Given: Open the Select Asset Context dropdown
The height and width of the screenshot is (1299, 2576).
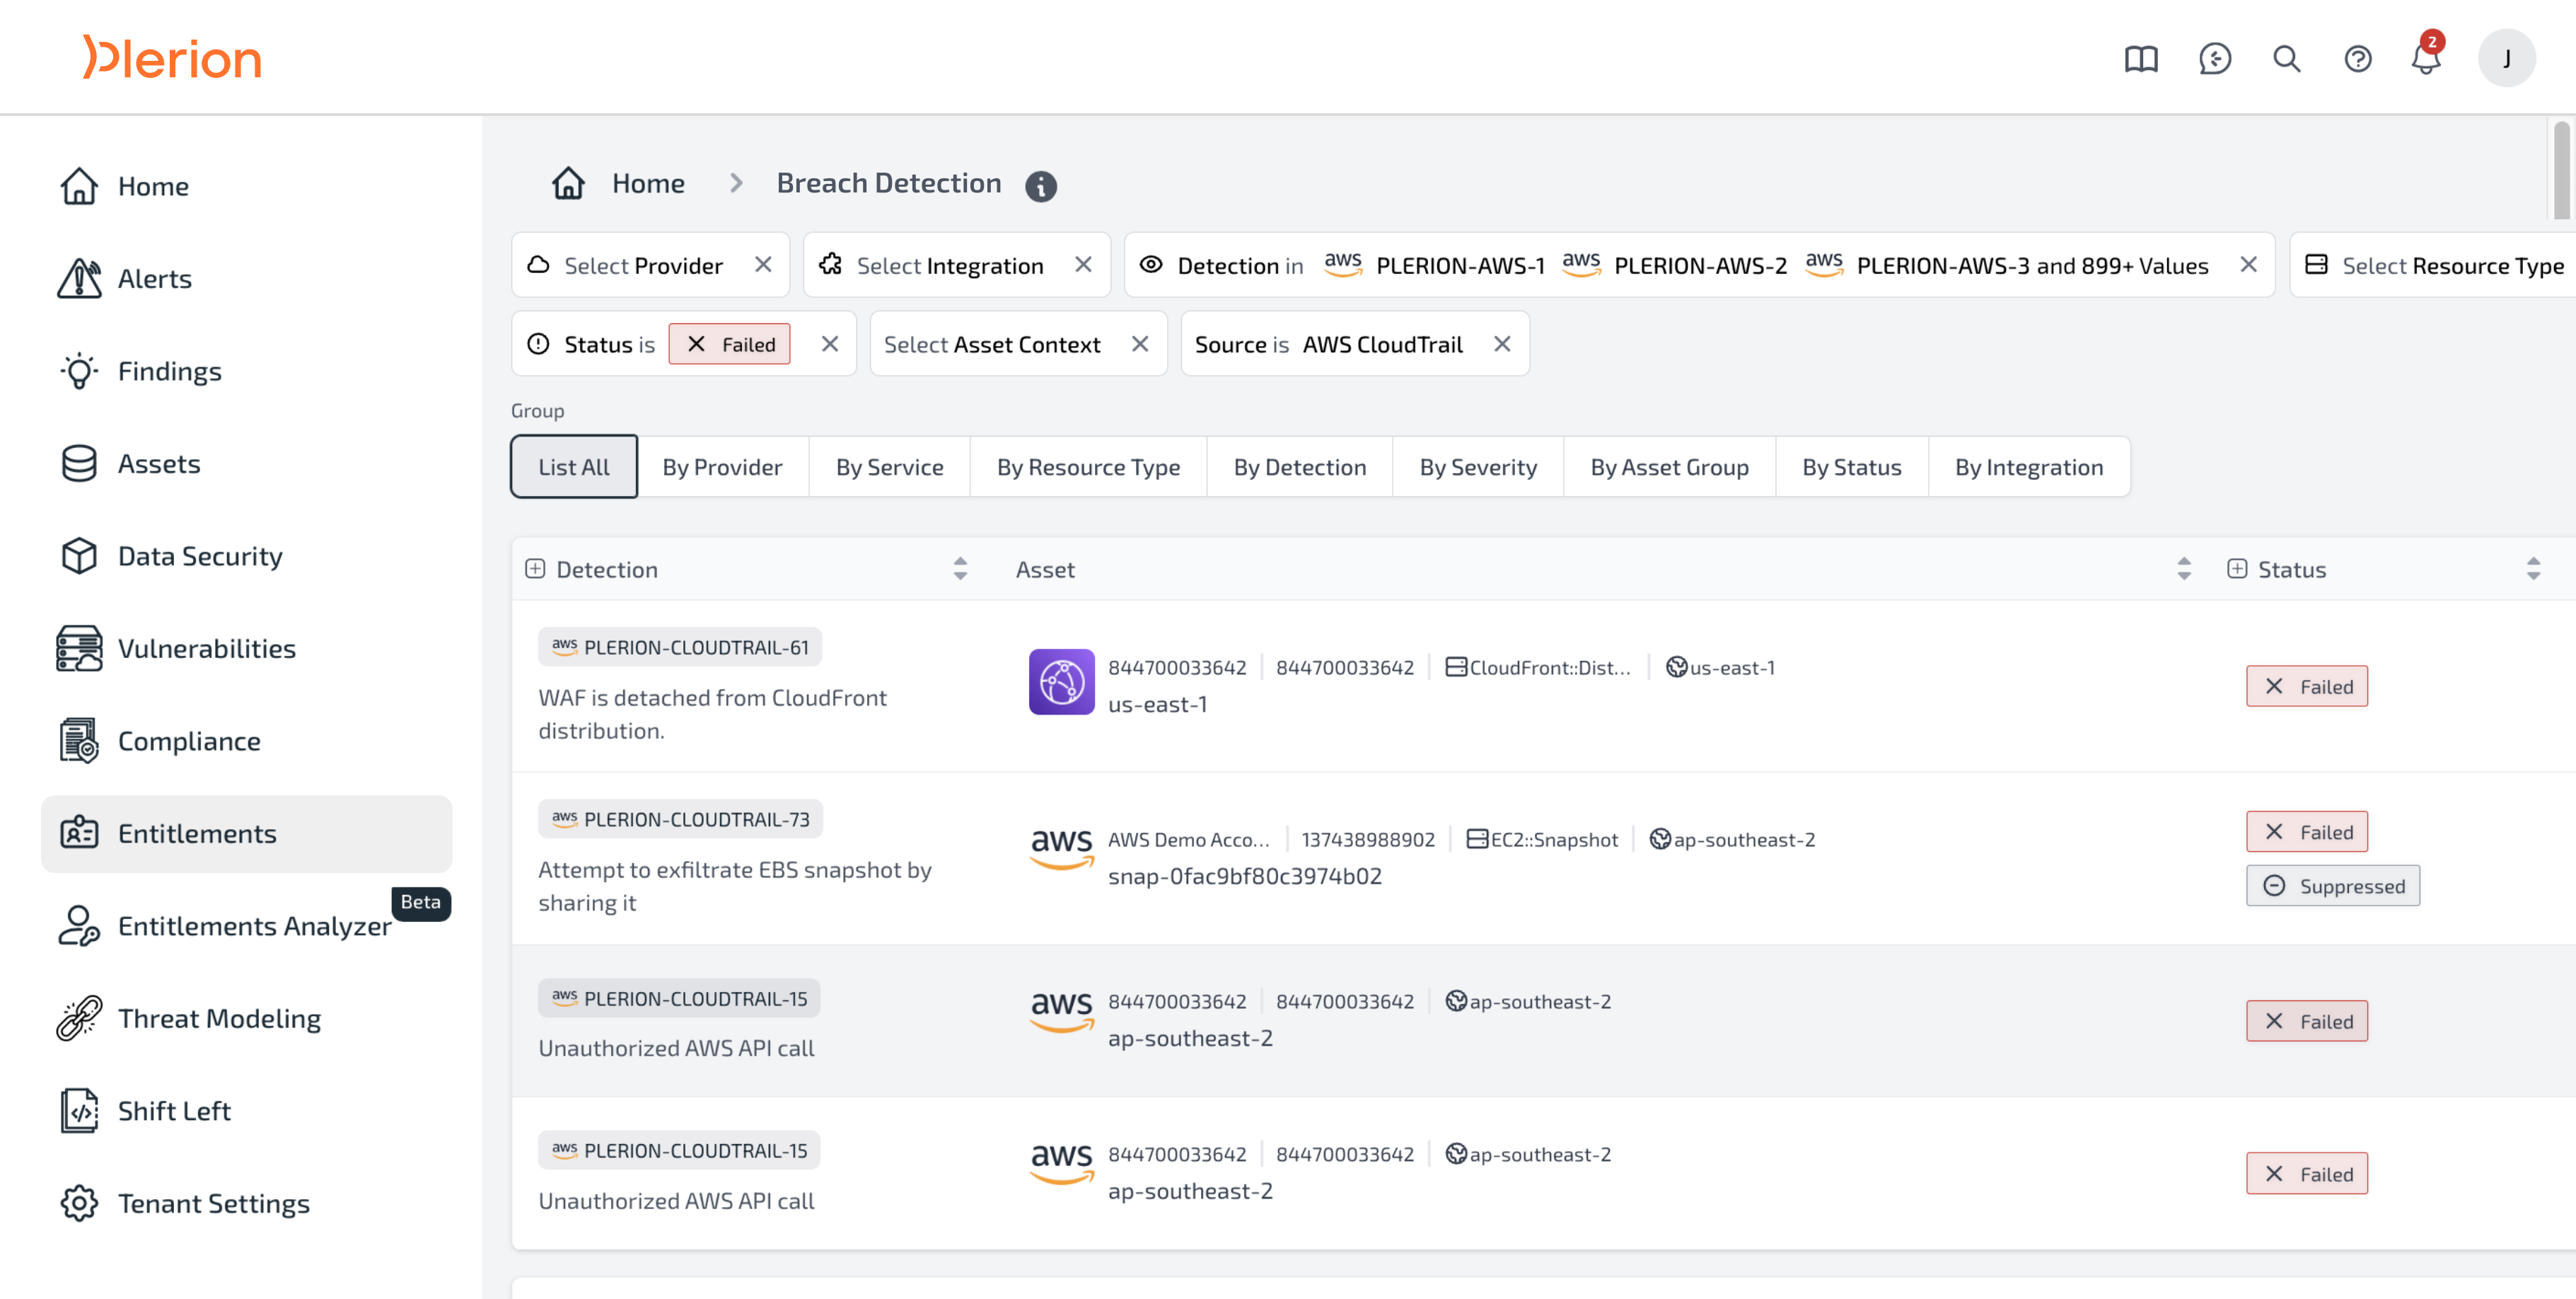Looking at the screenshot, I should (x=991, y=344).
